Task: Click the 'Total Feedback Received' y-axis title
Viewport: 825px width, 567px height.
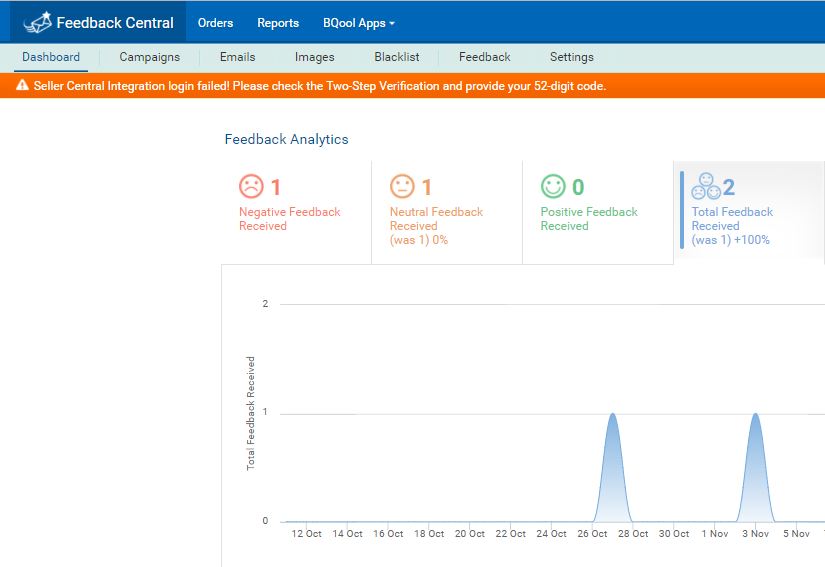Action: (x=250, y=413)
